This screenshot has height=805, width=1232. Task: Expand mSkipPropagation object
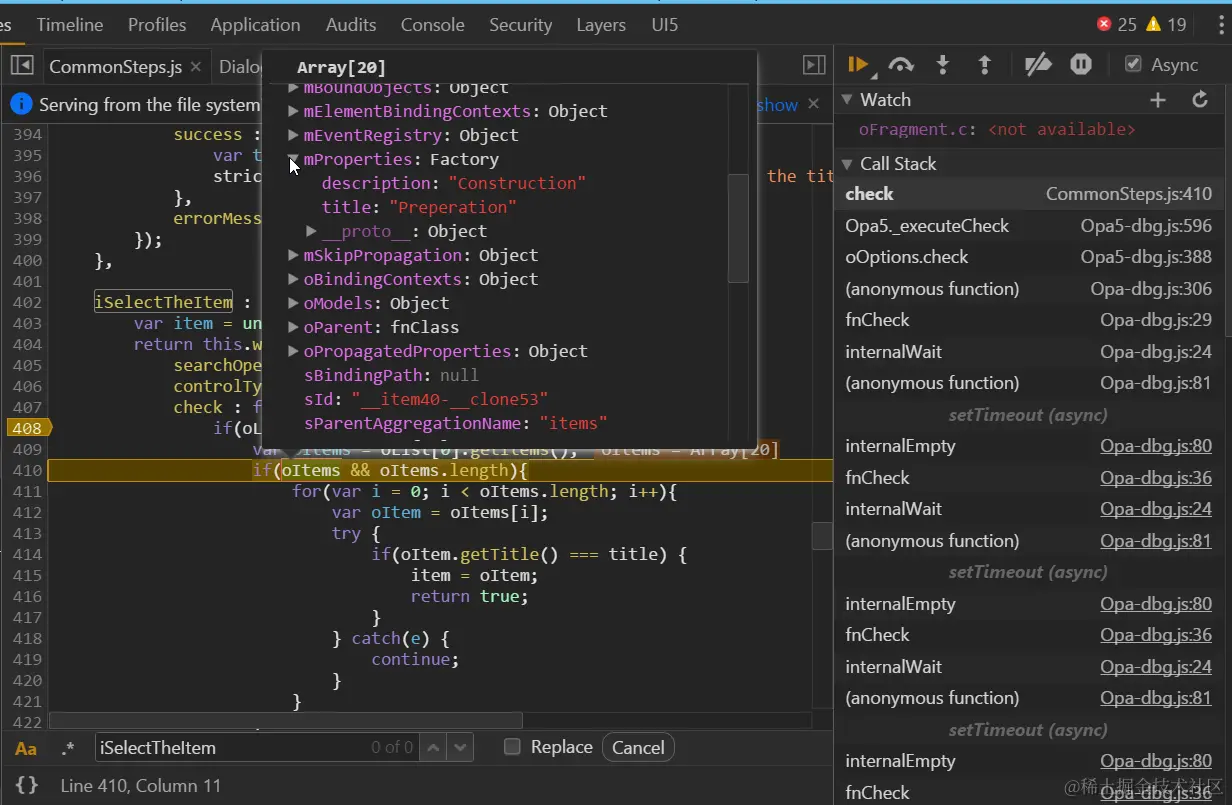click(x=293, y=255)
